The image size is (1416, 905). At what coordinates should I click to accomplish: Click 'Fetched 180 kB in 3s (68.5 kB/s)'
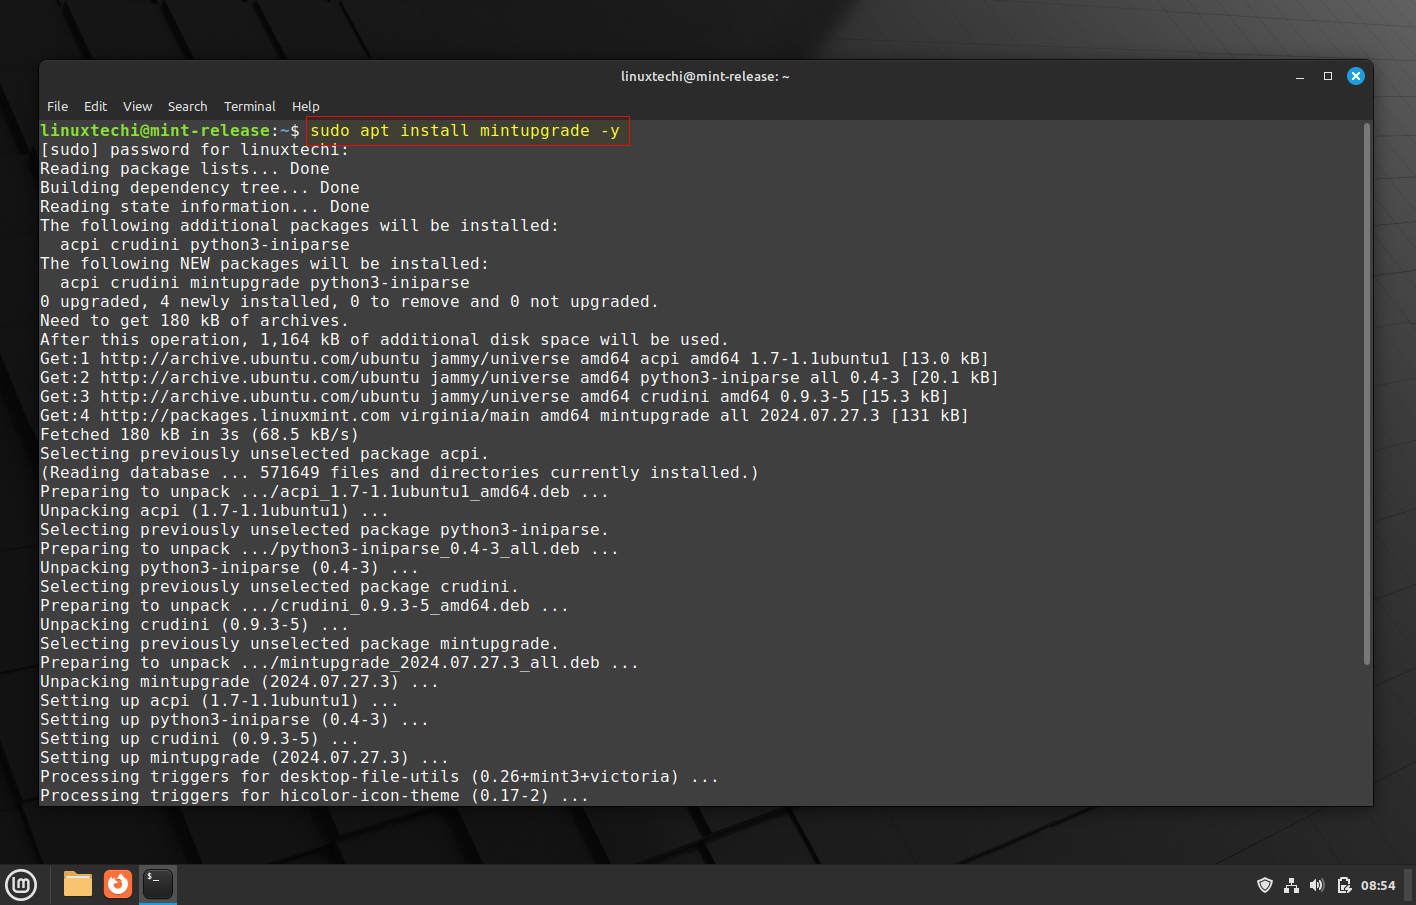(x=200, y=435)
